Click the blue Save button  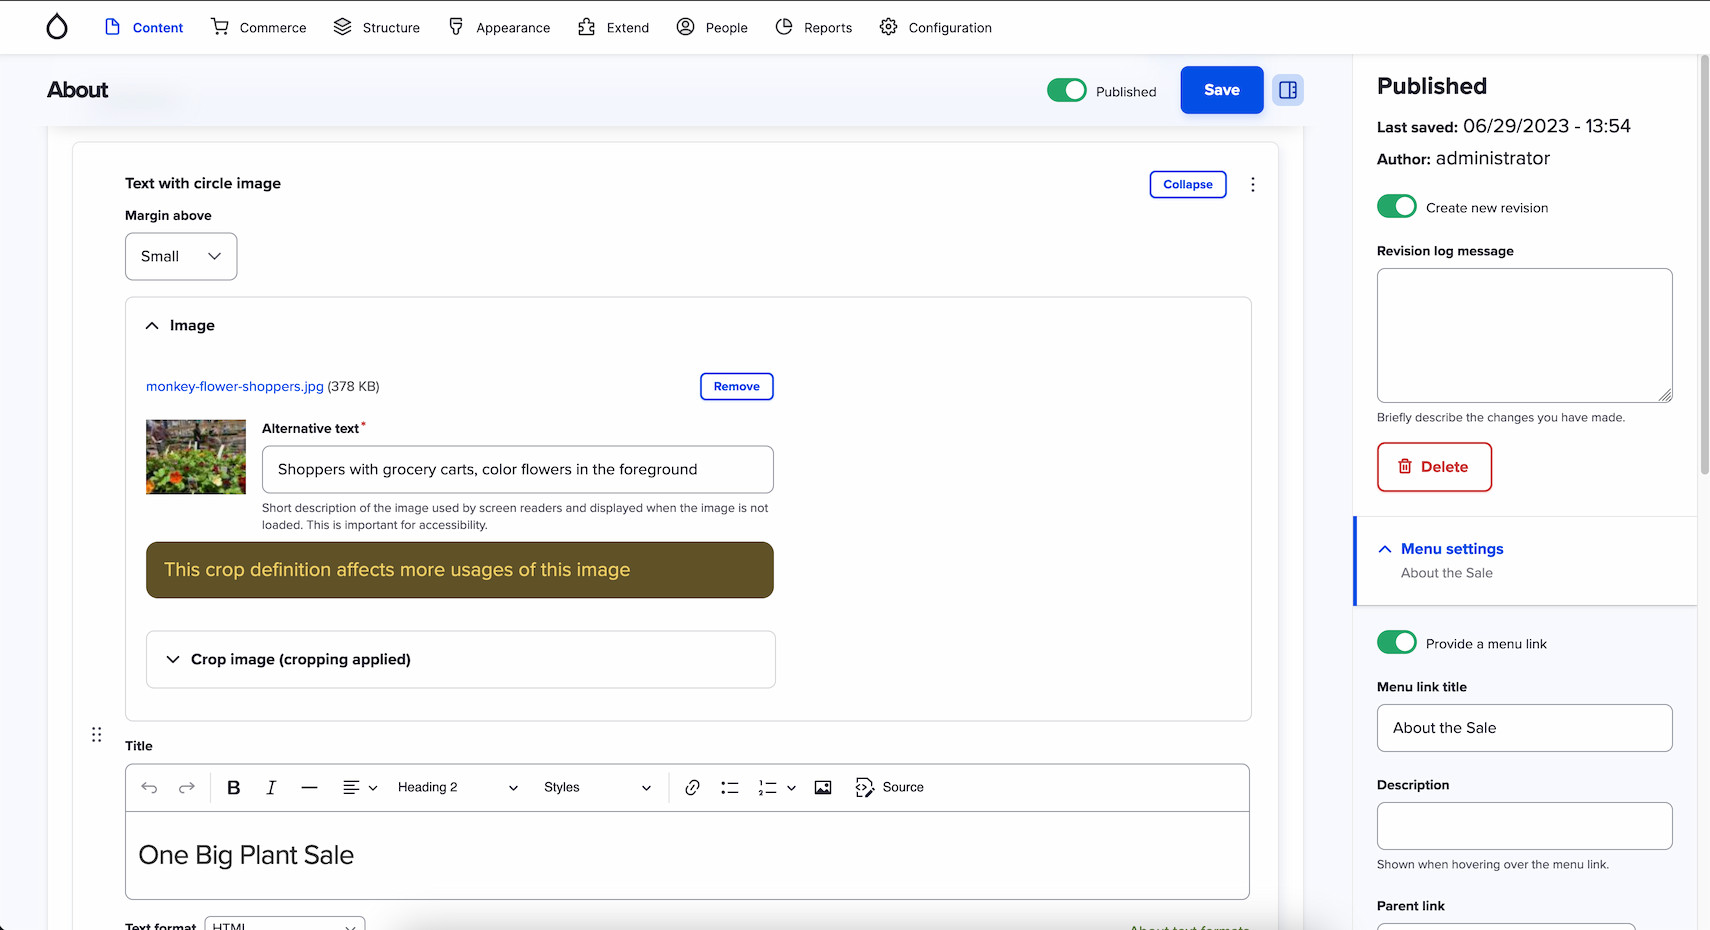click(x=1221, y=90)
